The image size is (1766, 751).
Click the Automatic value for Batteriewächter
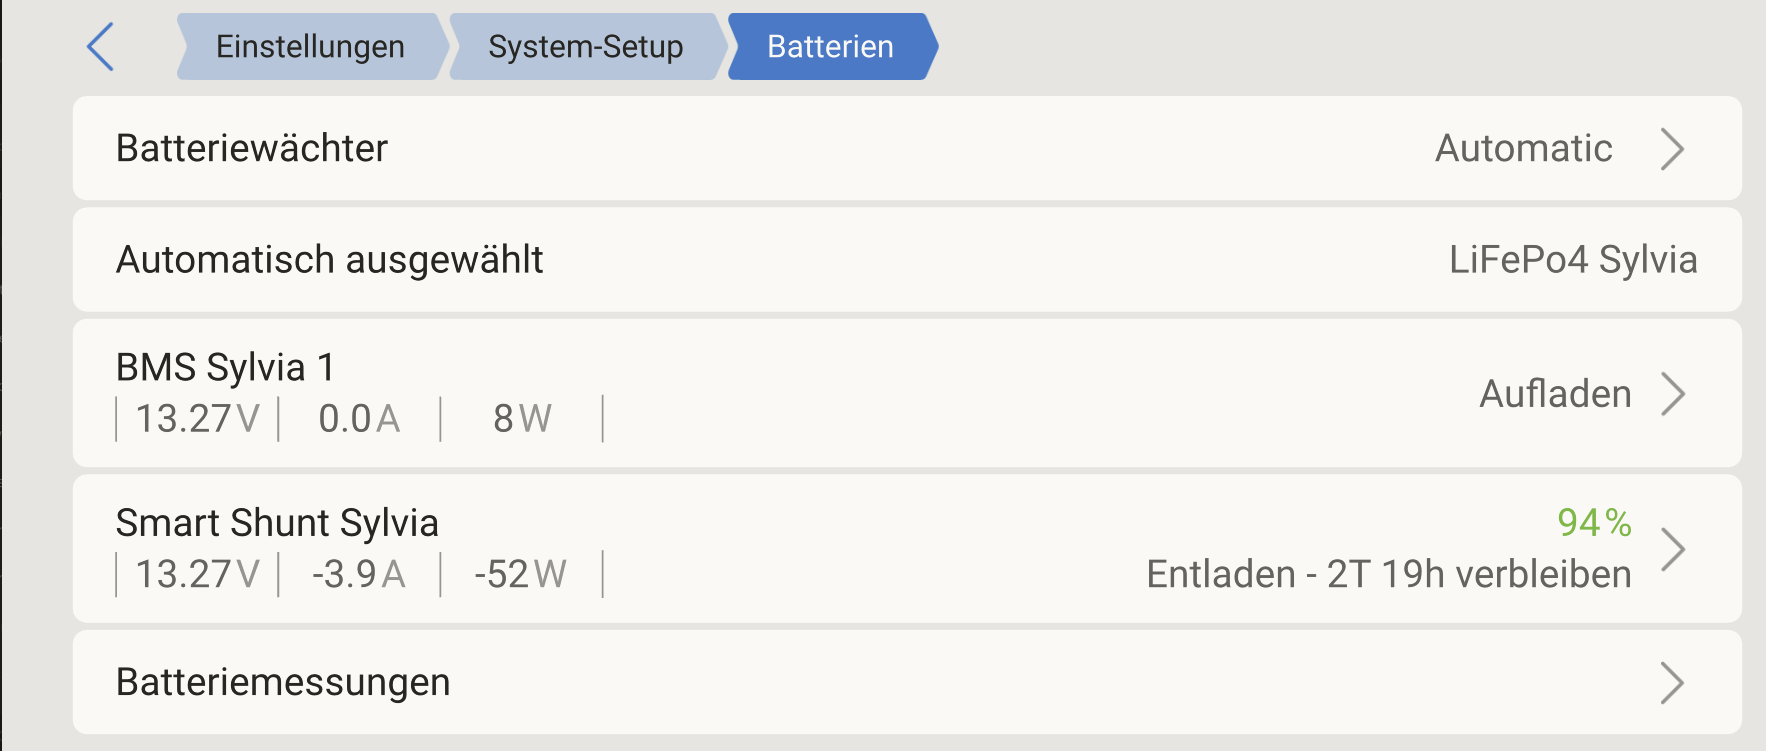click(x=1523, y=148)
